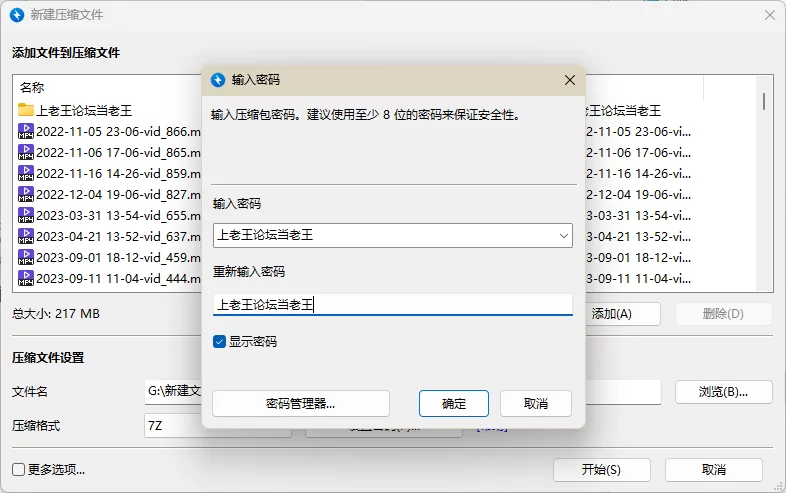Click MP4 icon for 2023-04-21 13-52-vid_637
The height and width of the screenshot is (493, 786).
tap(26, 237)
